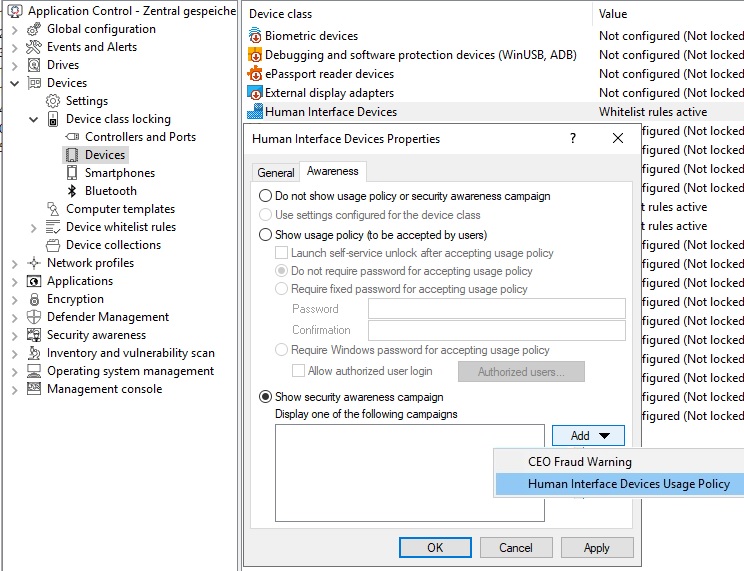Click the Biometric devices icon
This screenshot has height=571, width=744.
point(255,36)
